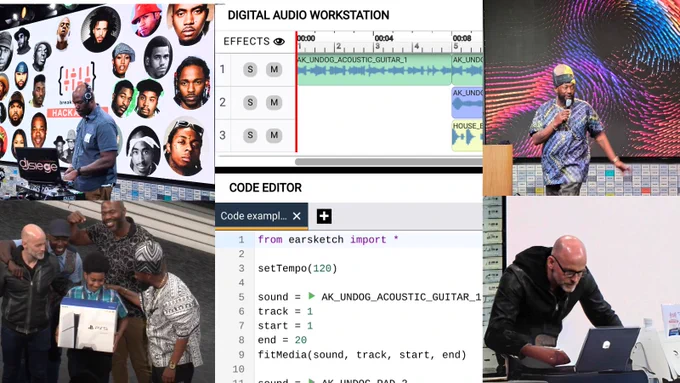Solo track 3 with S button
The width and height of the screenshot is (680, 383).
coord(250,135)
